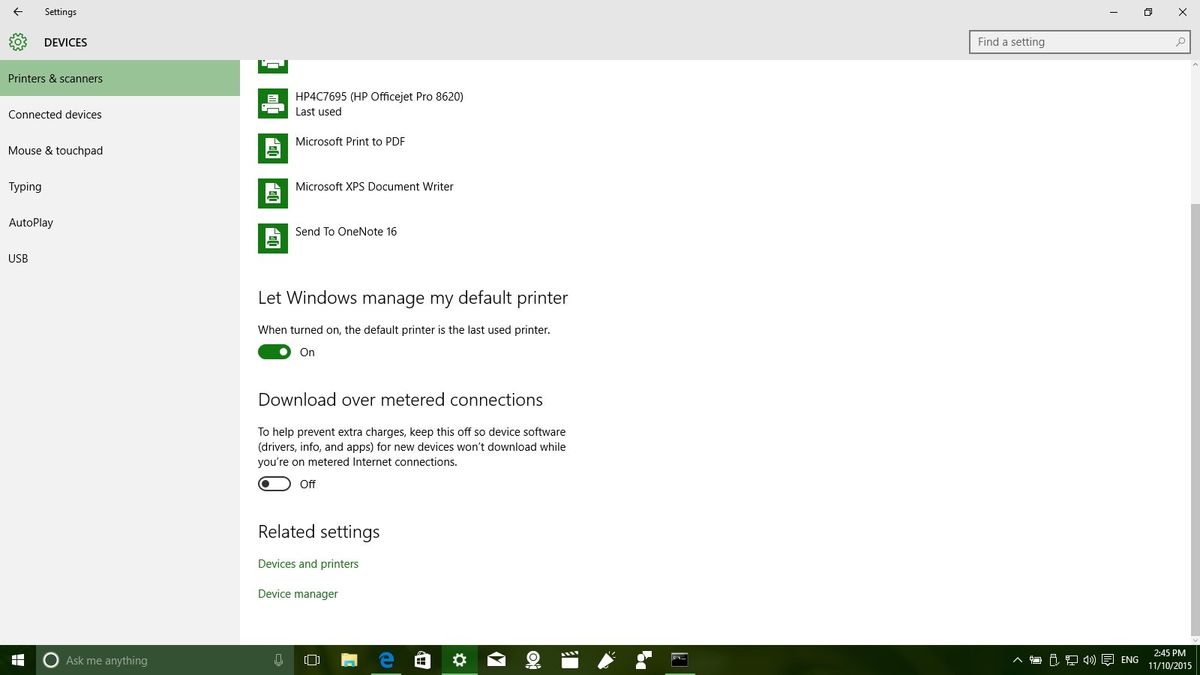This screenshot has height=675, width=1200.
Task: Open Microsoft Edge from the taskbar
Action: pos(385,660)
